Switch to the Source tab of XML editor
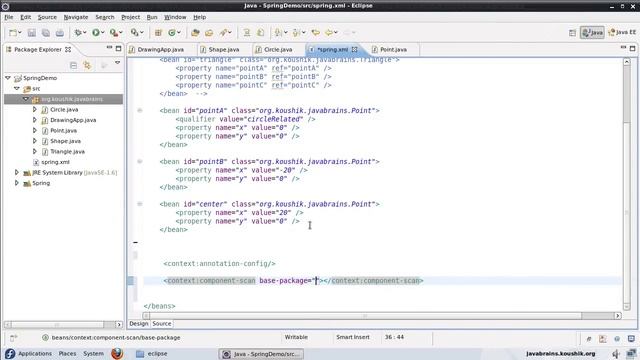This screenshot has width=640, height=360. pyautogui.click(x=162, y=324)
